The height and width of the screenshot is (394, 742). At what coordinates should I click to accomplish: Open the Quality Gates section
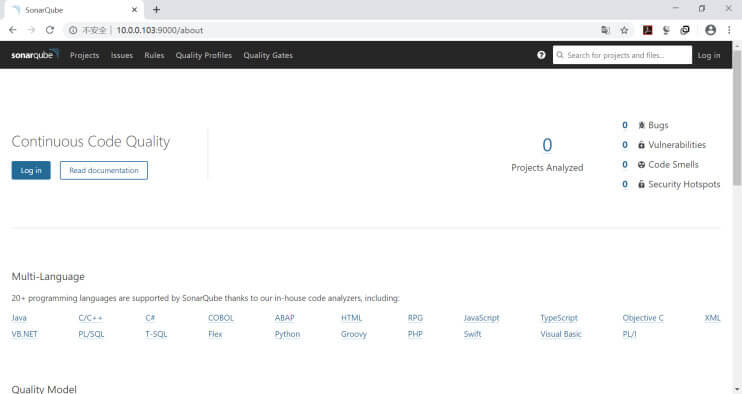pos(268,55)
